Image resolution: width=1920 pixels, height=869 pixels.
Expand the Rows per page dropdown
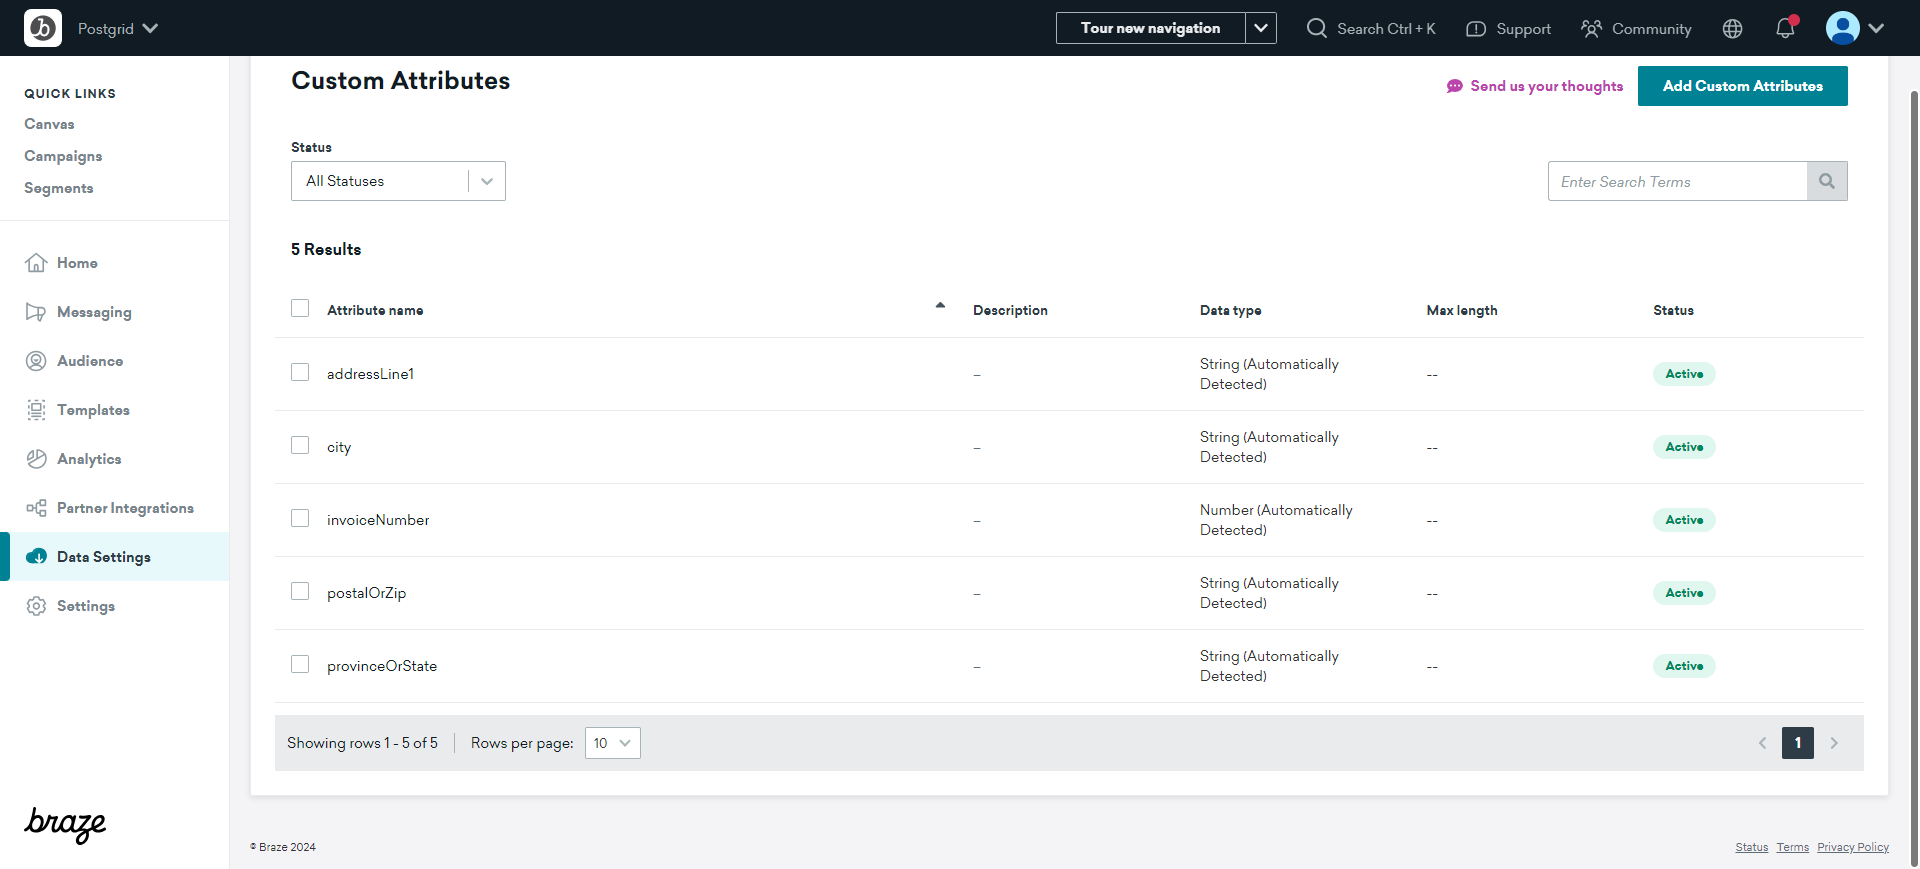pyautogui.click(x=612, y=743)
